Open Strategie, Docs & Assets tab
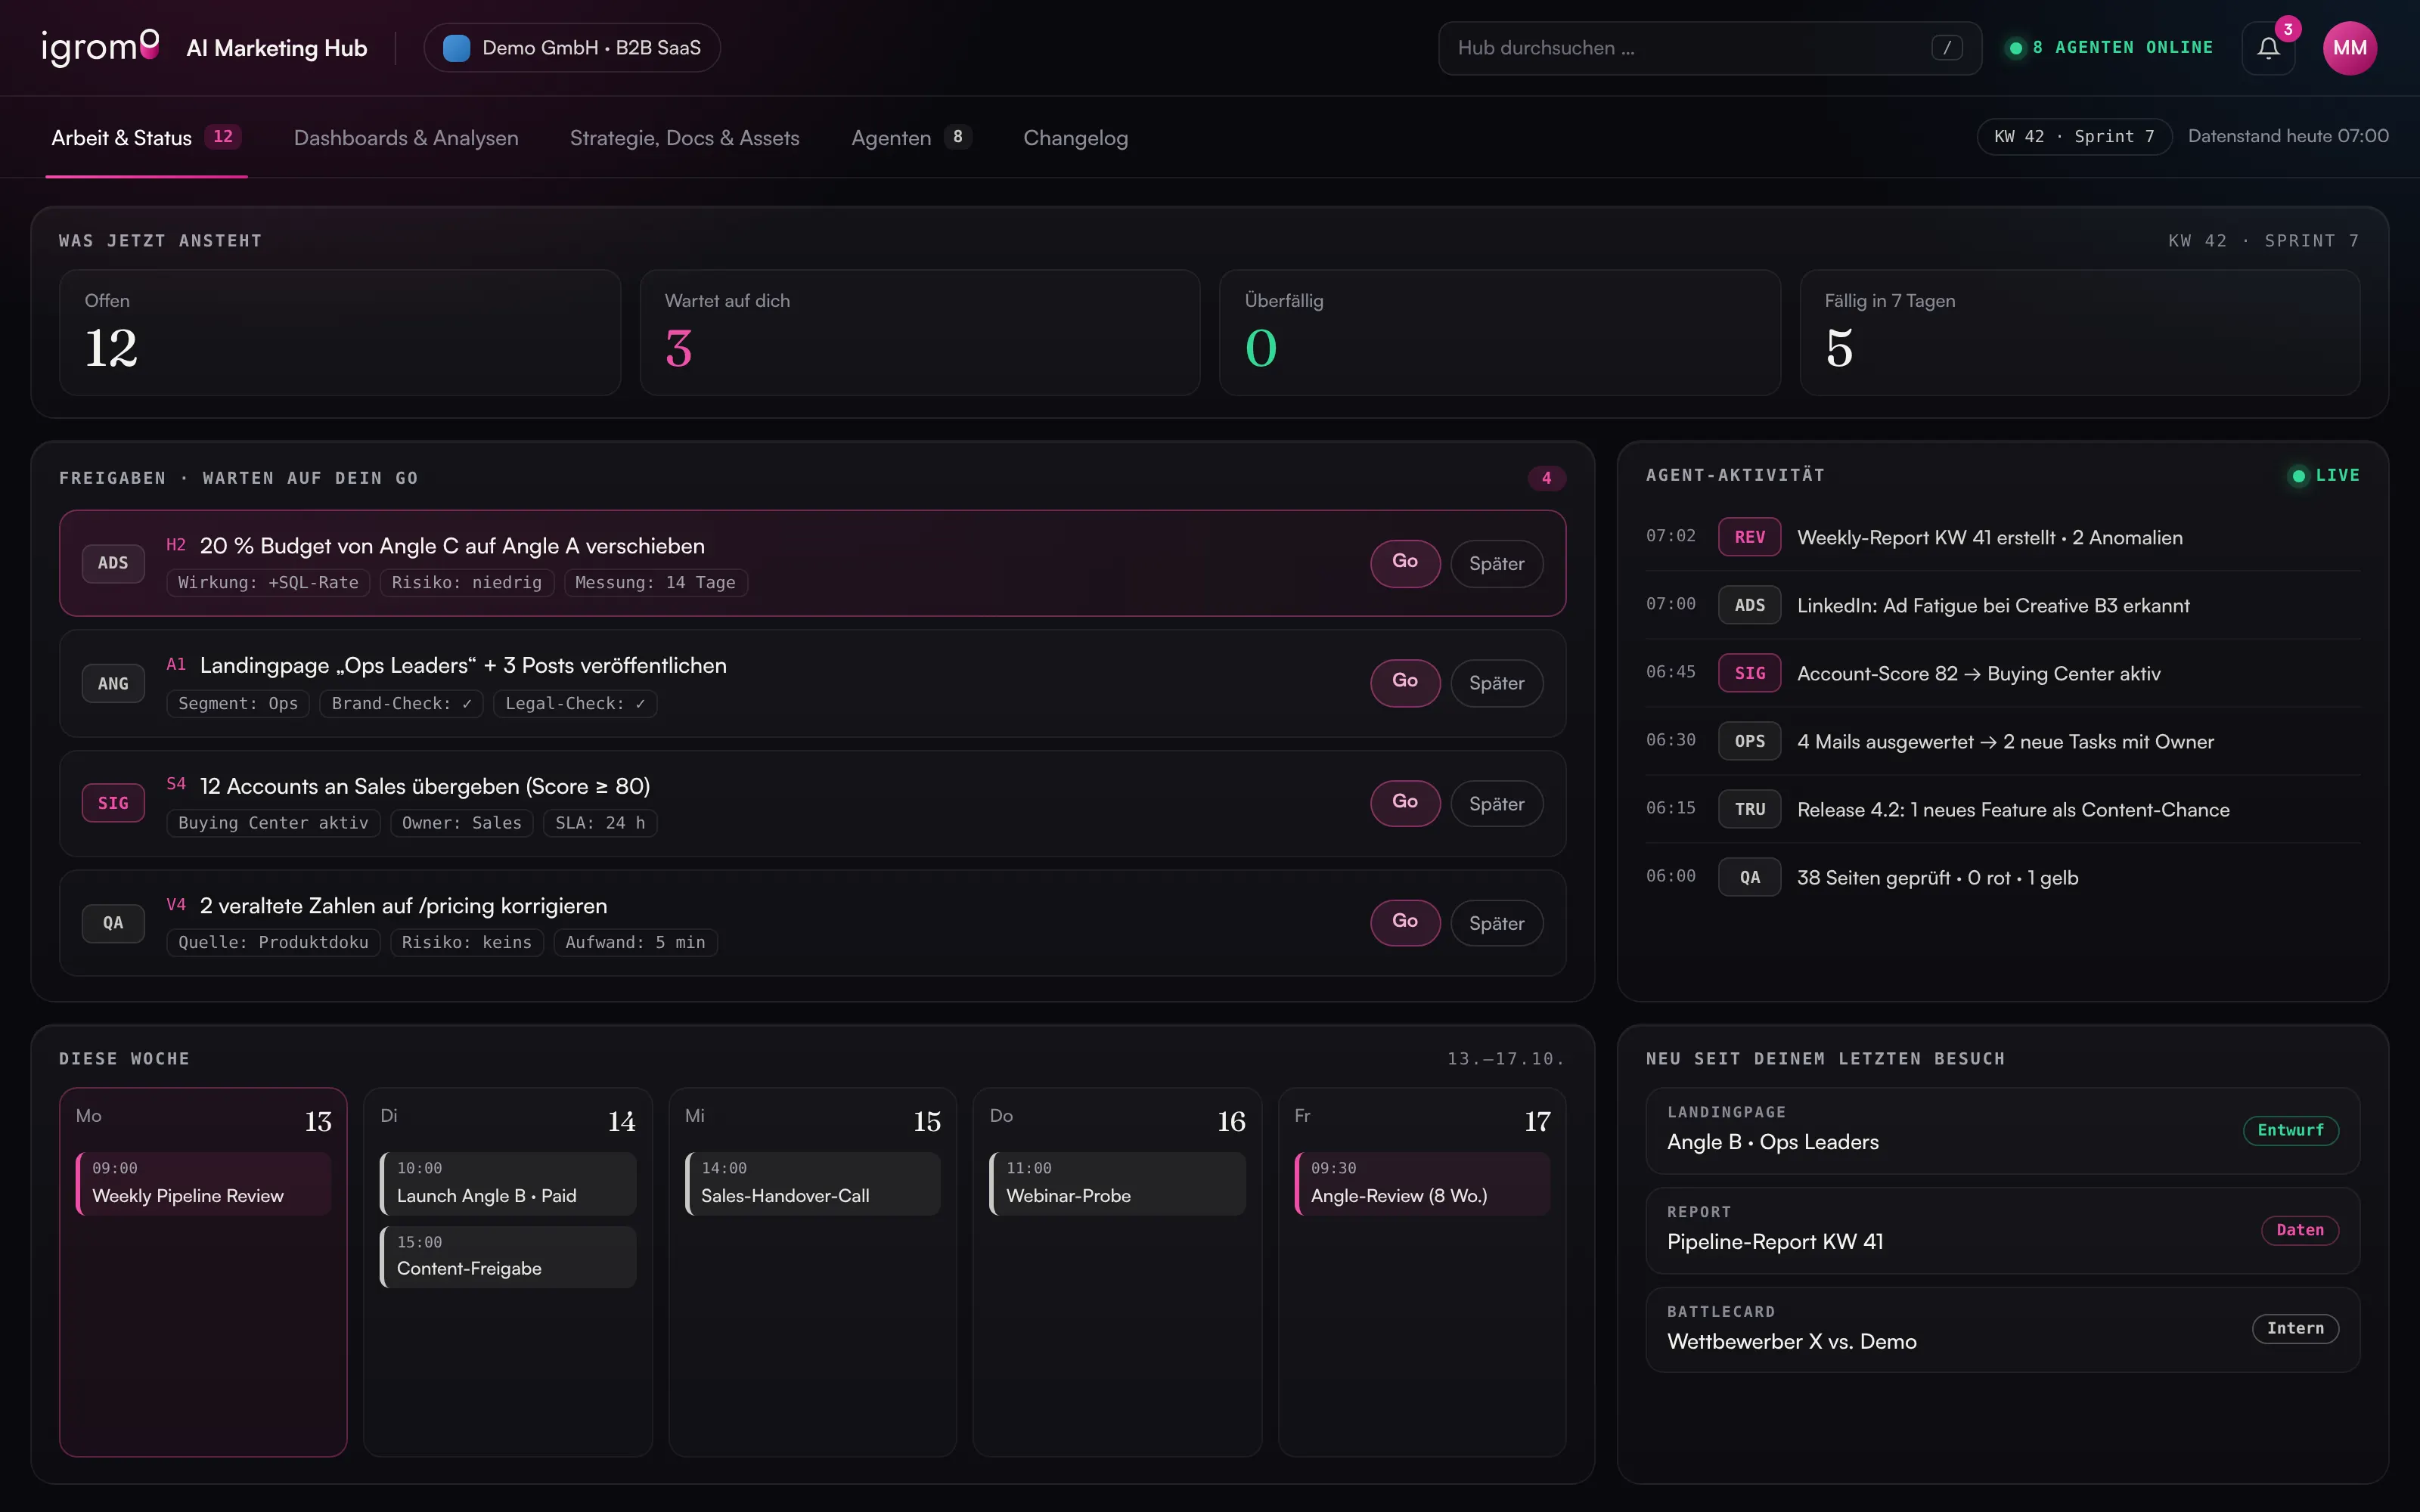This screenshot has height=1512, width=2420. coord(684,138)
